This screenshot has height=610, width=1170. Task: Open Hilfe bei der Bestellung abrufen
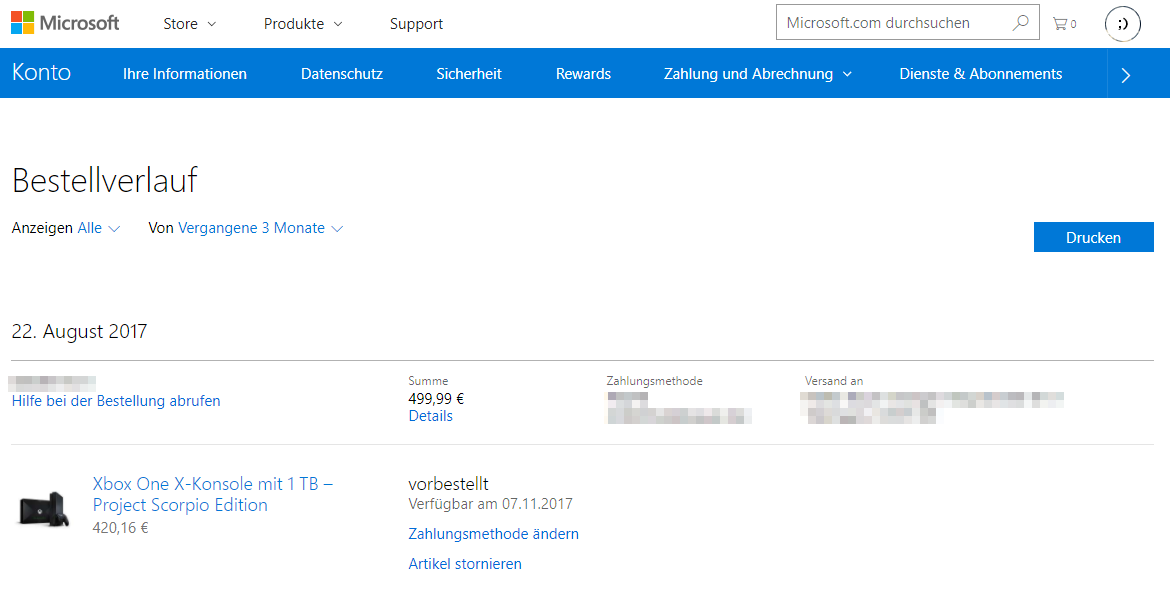point(116,401)
